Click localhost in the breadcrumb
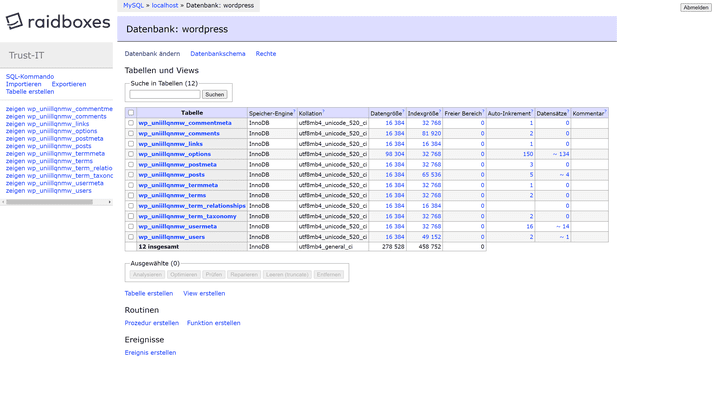This screenshot has width=720, height=405. coord(165,6)
